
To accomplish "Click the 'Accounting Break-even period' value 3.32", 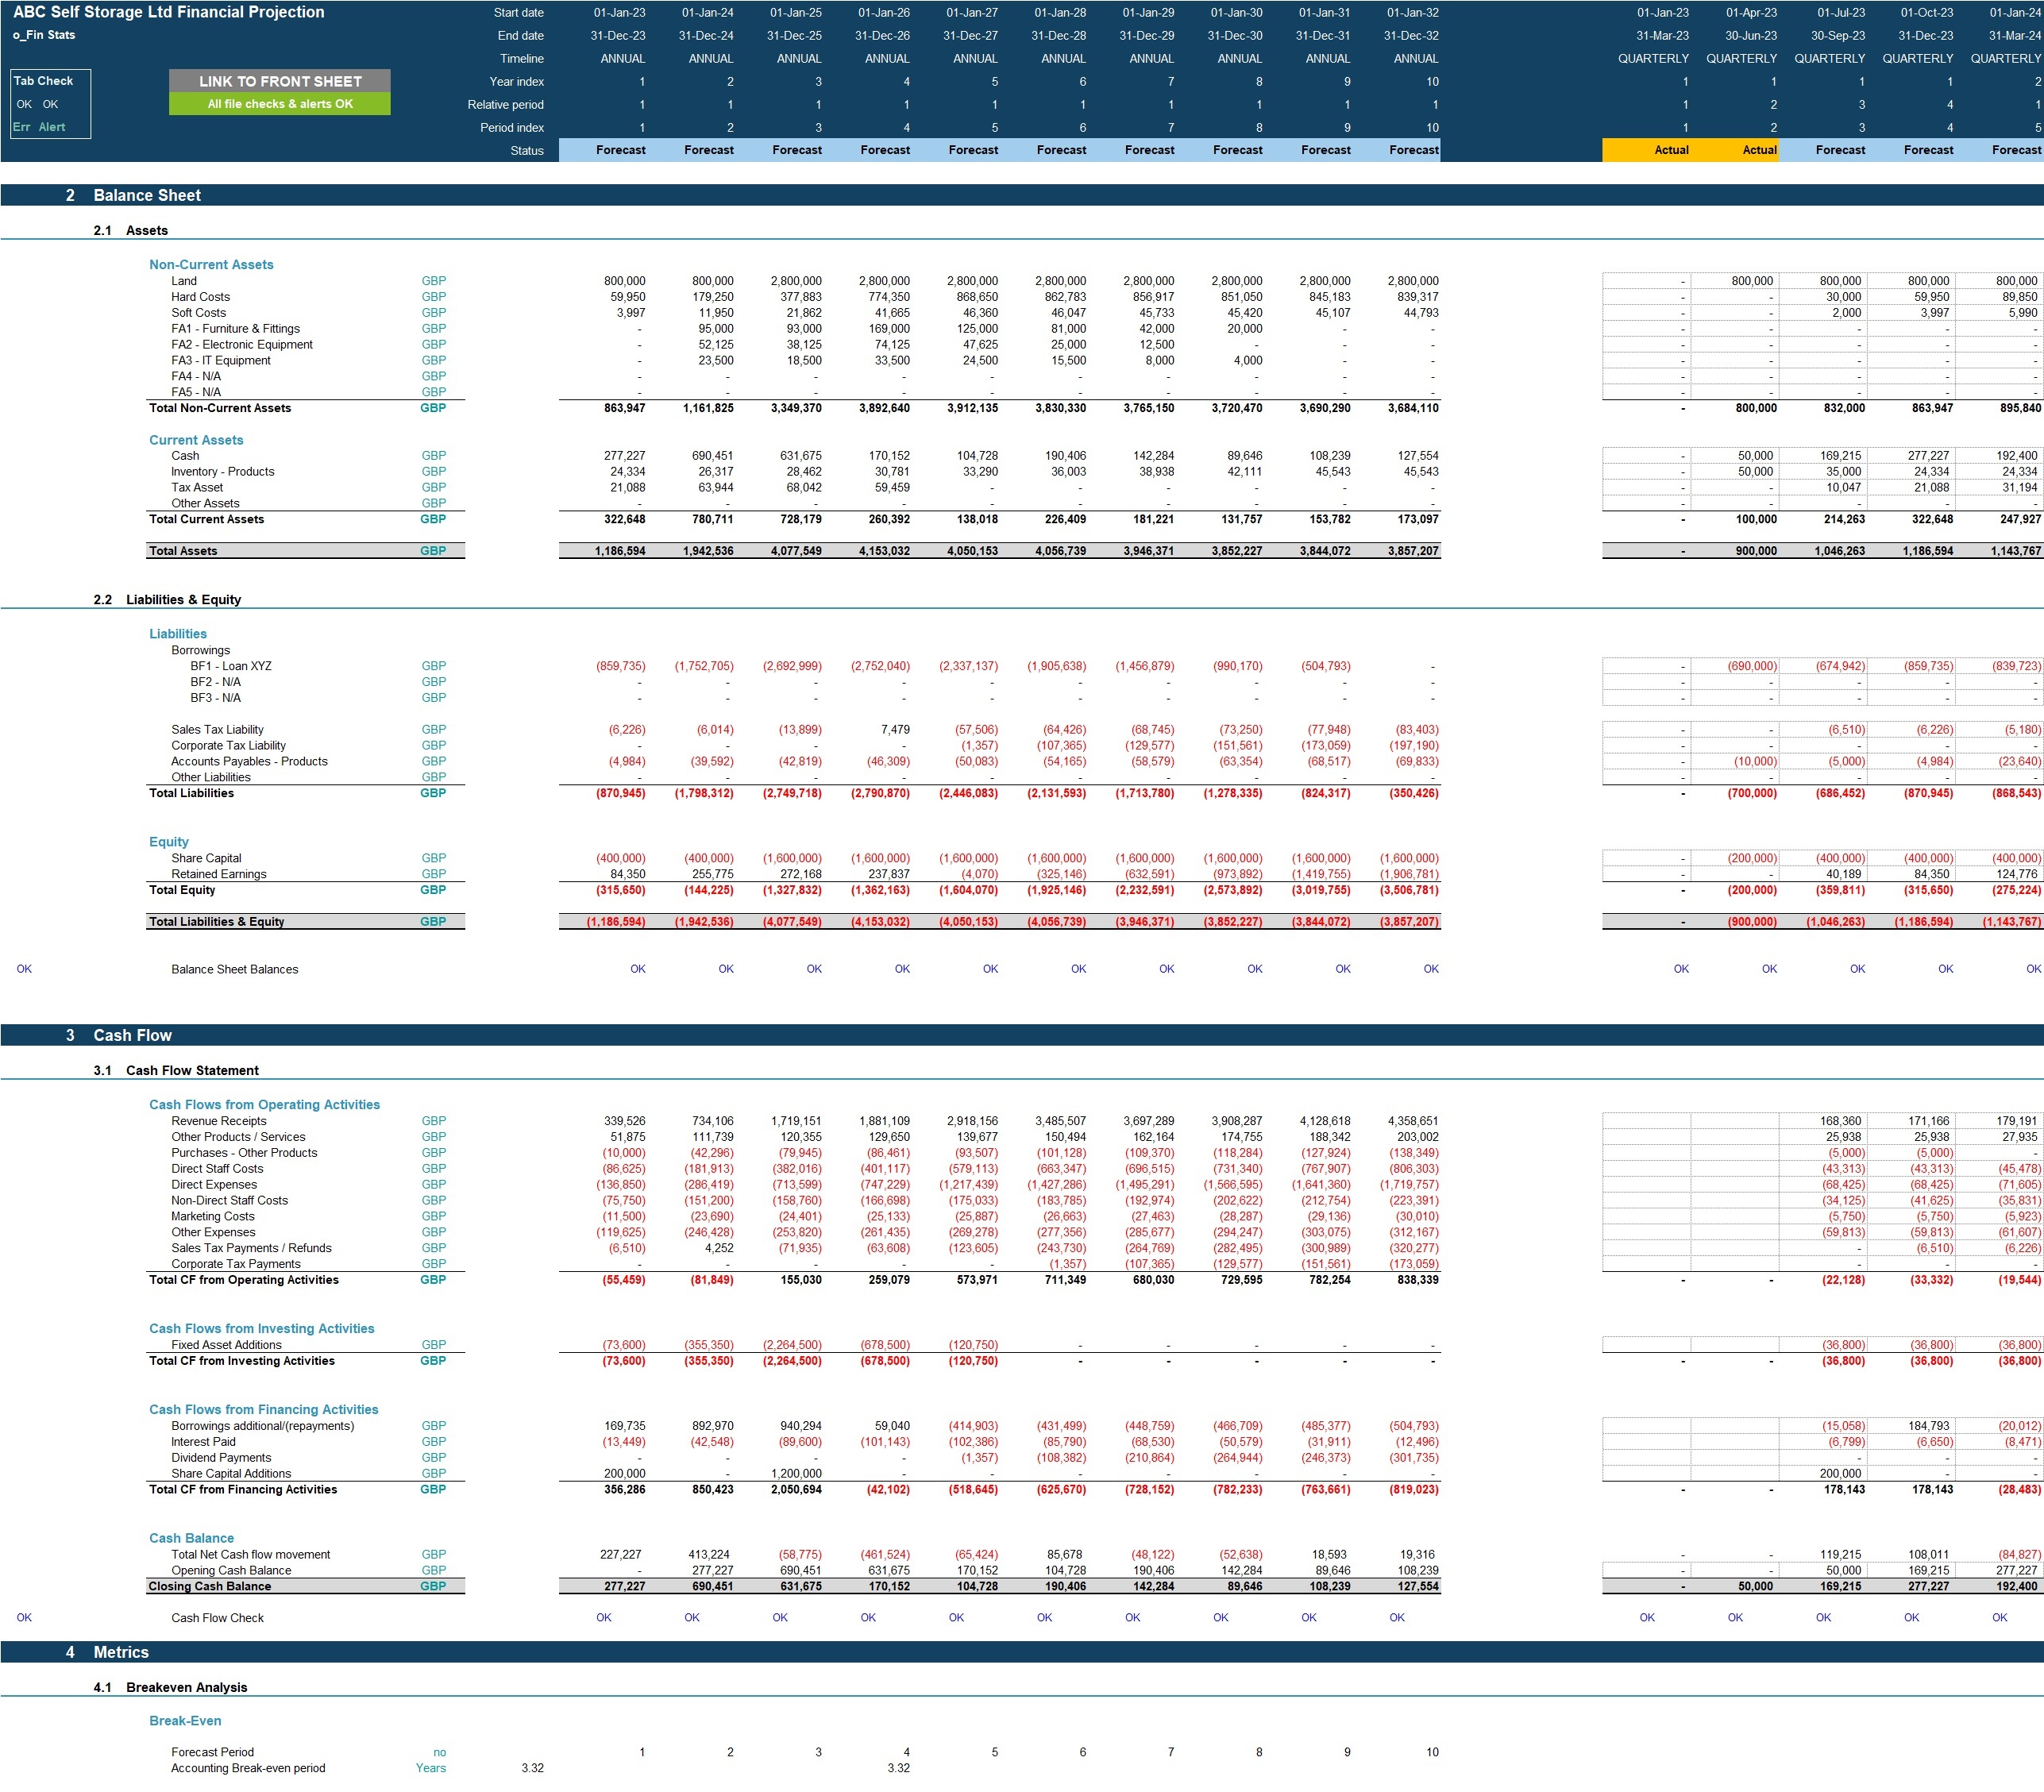I will pos(531,1767).
